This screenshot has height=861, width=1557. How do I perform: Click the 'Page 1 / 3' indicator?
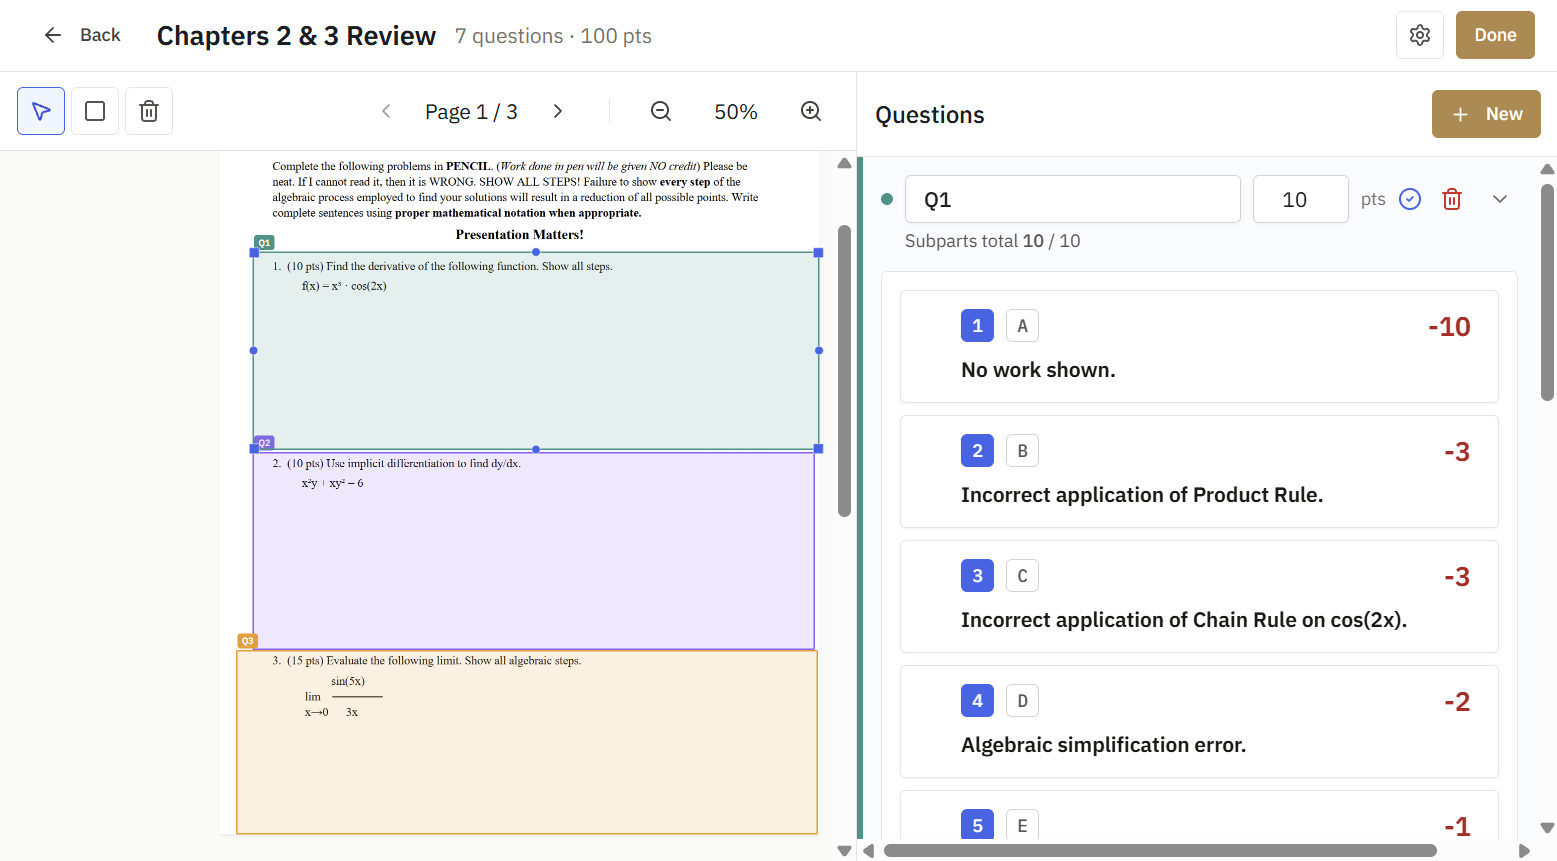(x=471, y=112)
